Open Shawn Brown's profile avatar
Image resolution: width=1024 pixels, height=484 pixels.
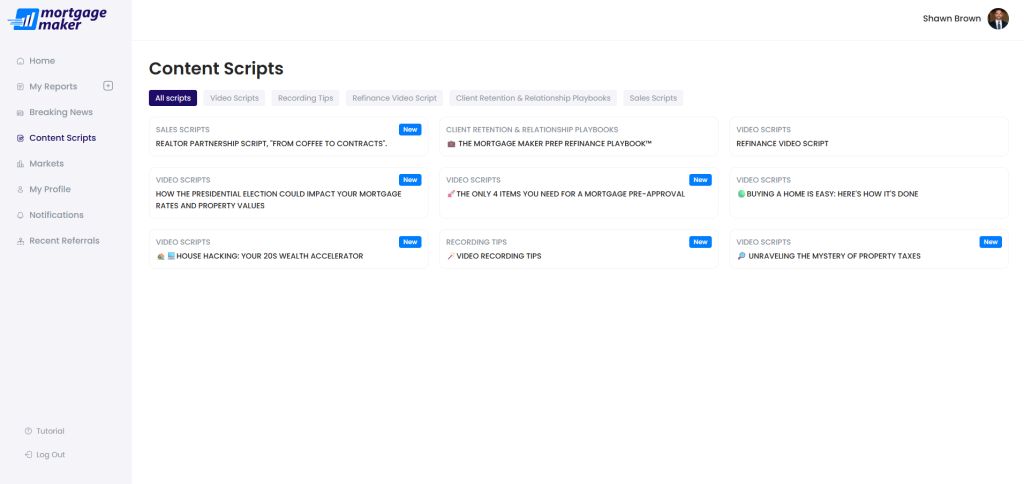[x=997, y=19]
